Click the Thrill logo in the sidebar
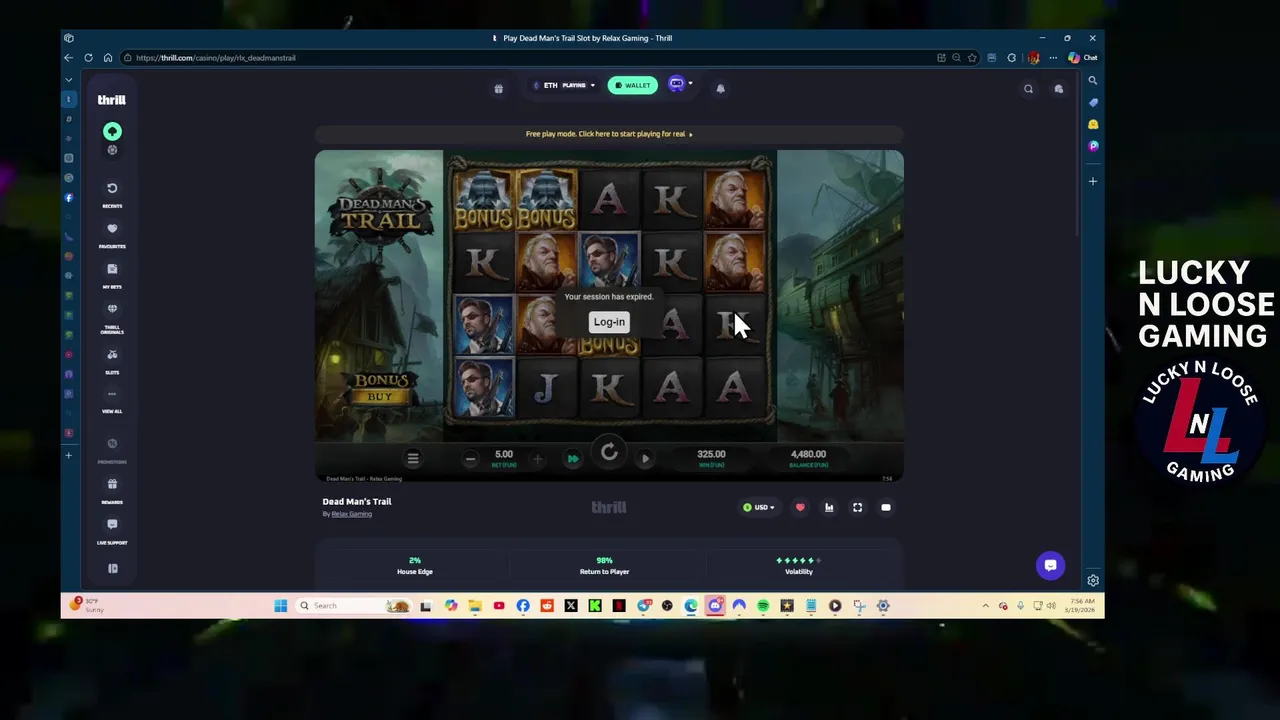This screenshot has width=1280, height=720. tap(111, 100)
